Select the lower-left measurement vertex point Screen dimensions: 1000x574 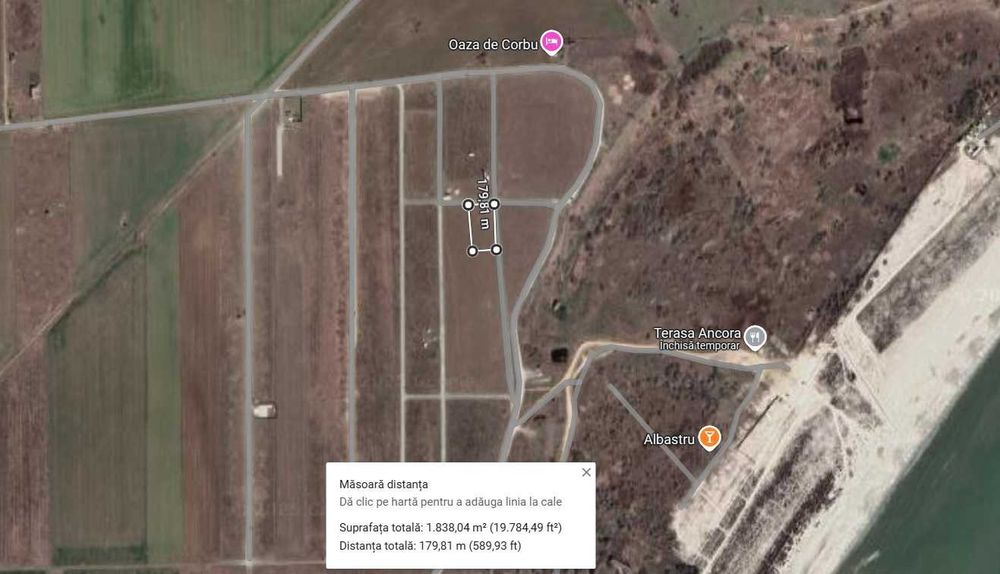pos(472,251)
